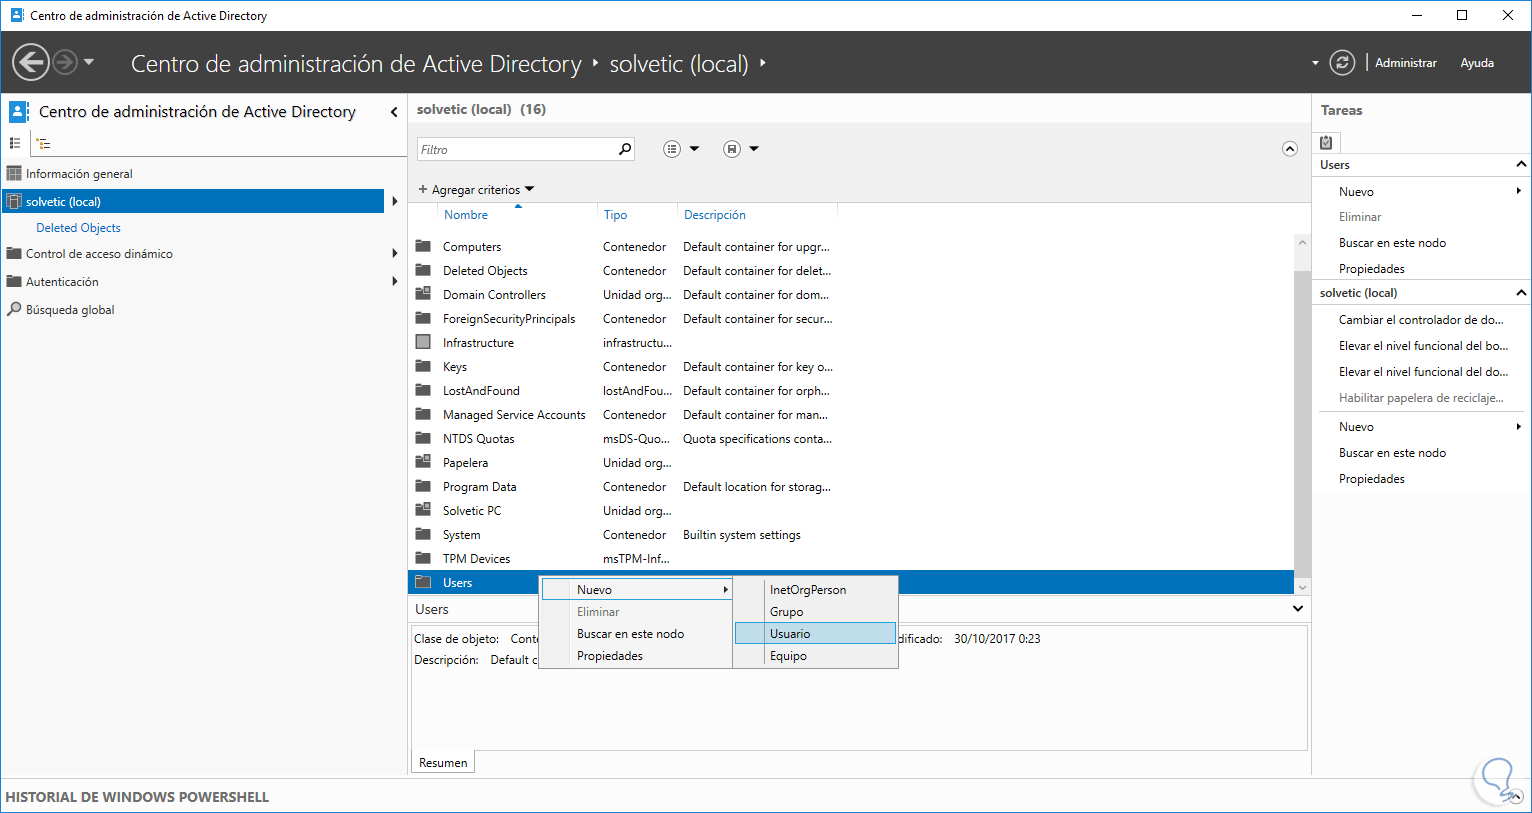
Task: Select Grupo from the submenu
Action: (x=786, y=612)
